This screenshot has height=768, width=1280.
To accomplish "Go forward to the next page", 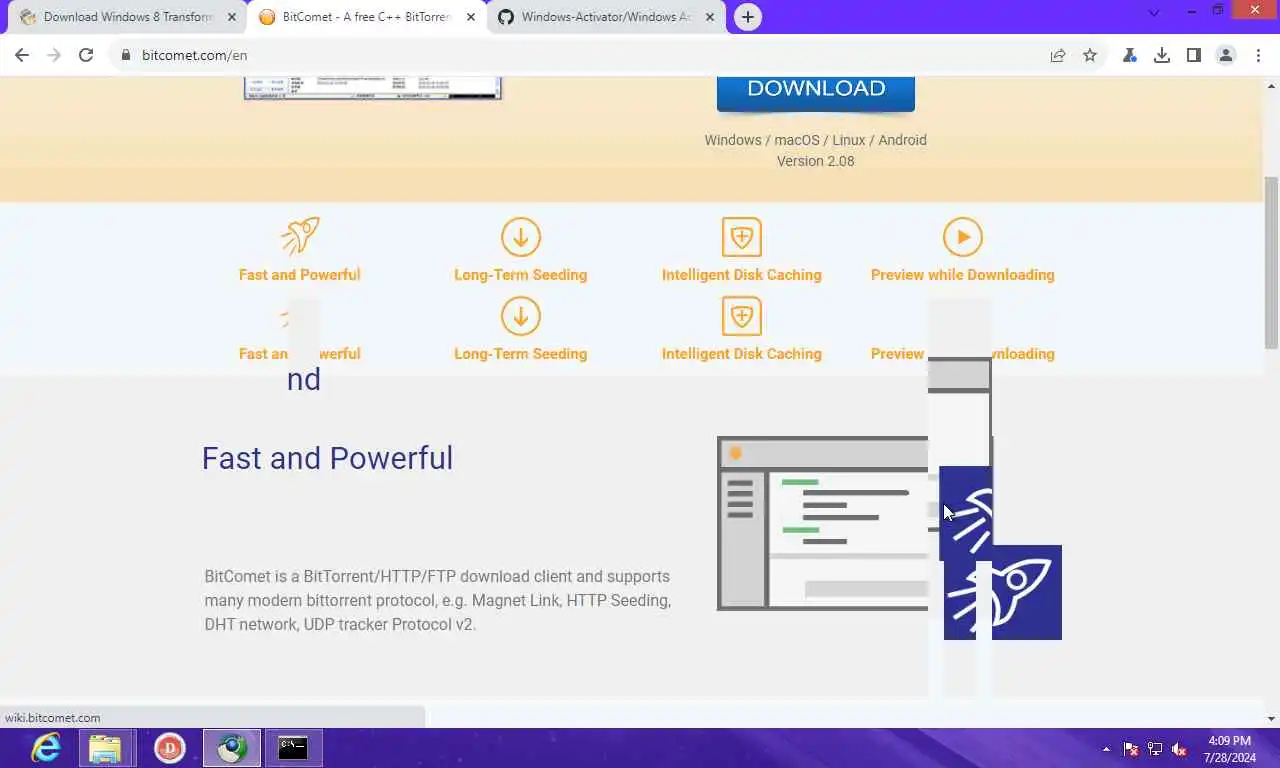I will (54, 56).
